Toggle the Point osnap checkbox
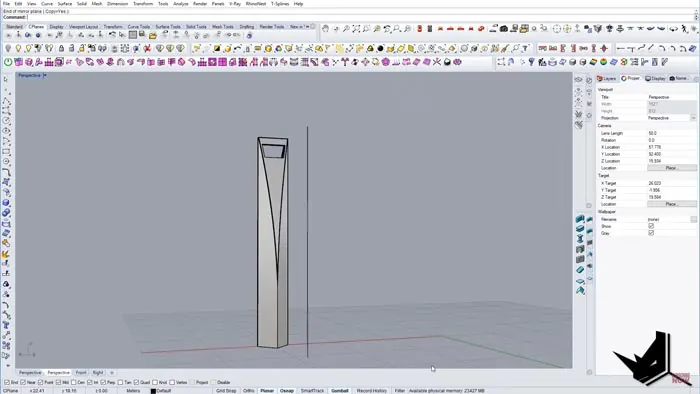Image resolution: width=700 pixels, height=394 pixels. [41, 382]
